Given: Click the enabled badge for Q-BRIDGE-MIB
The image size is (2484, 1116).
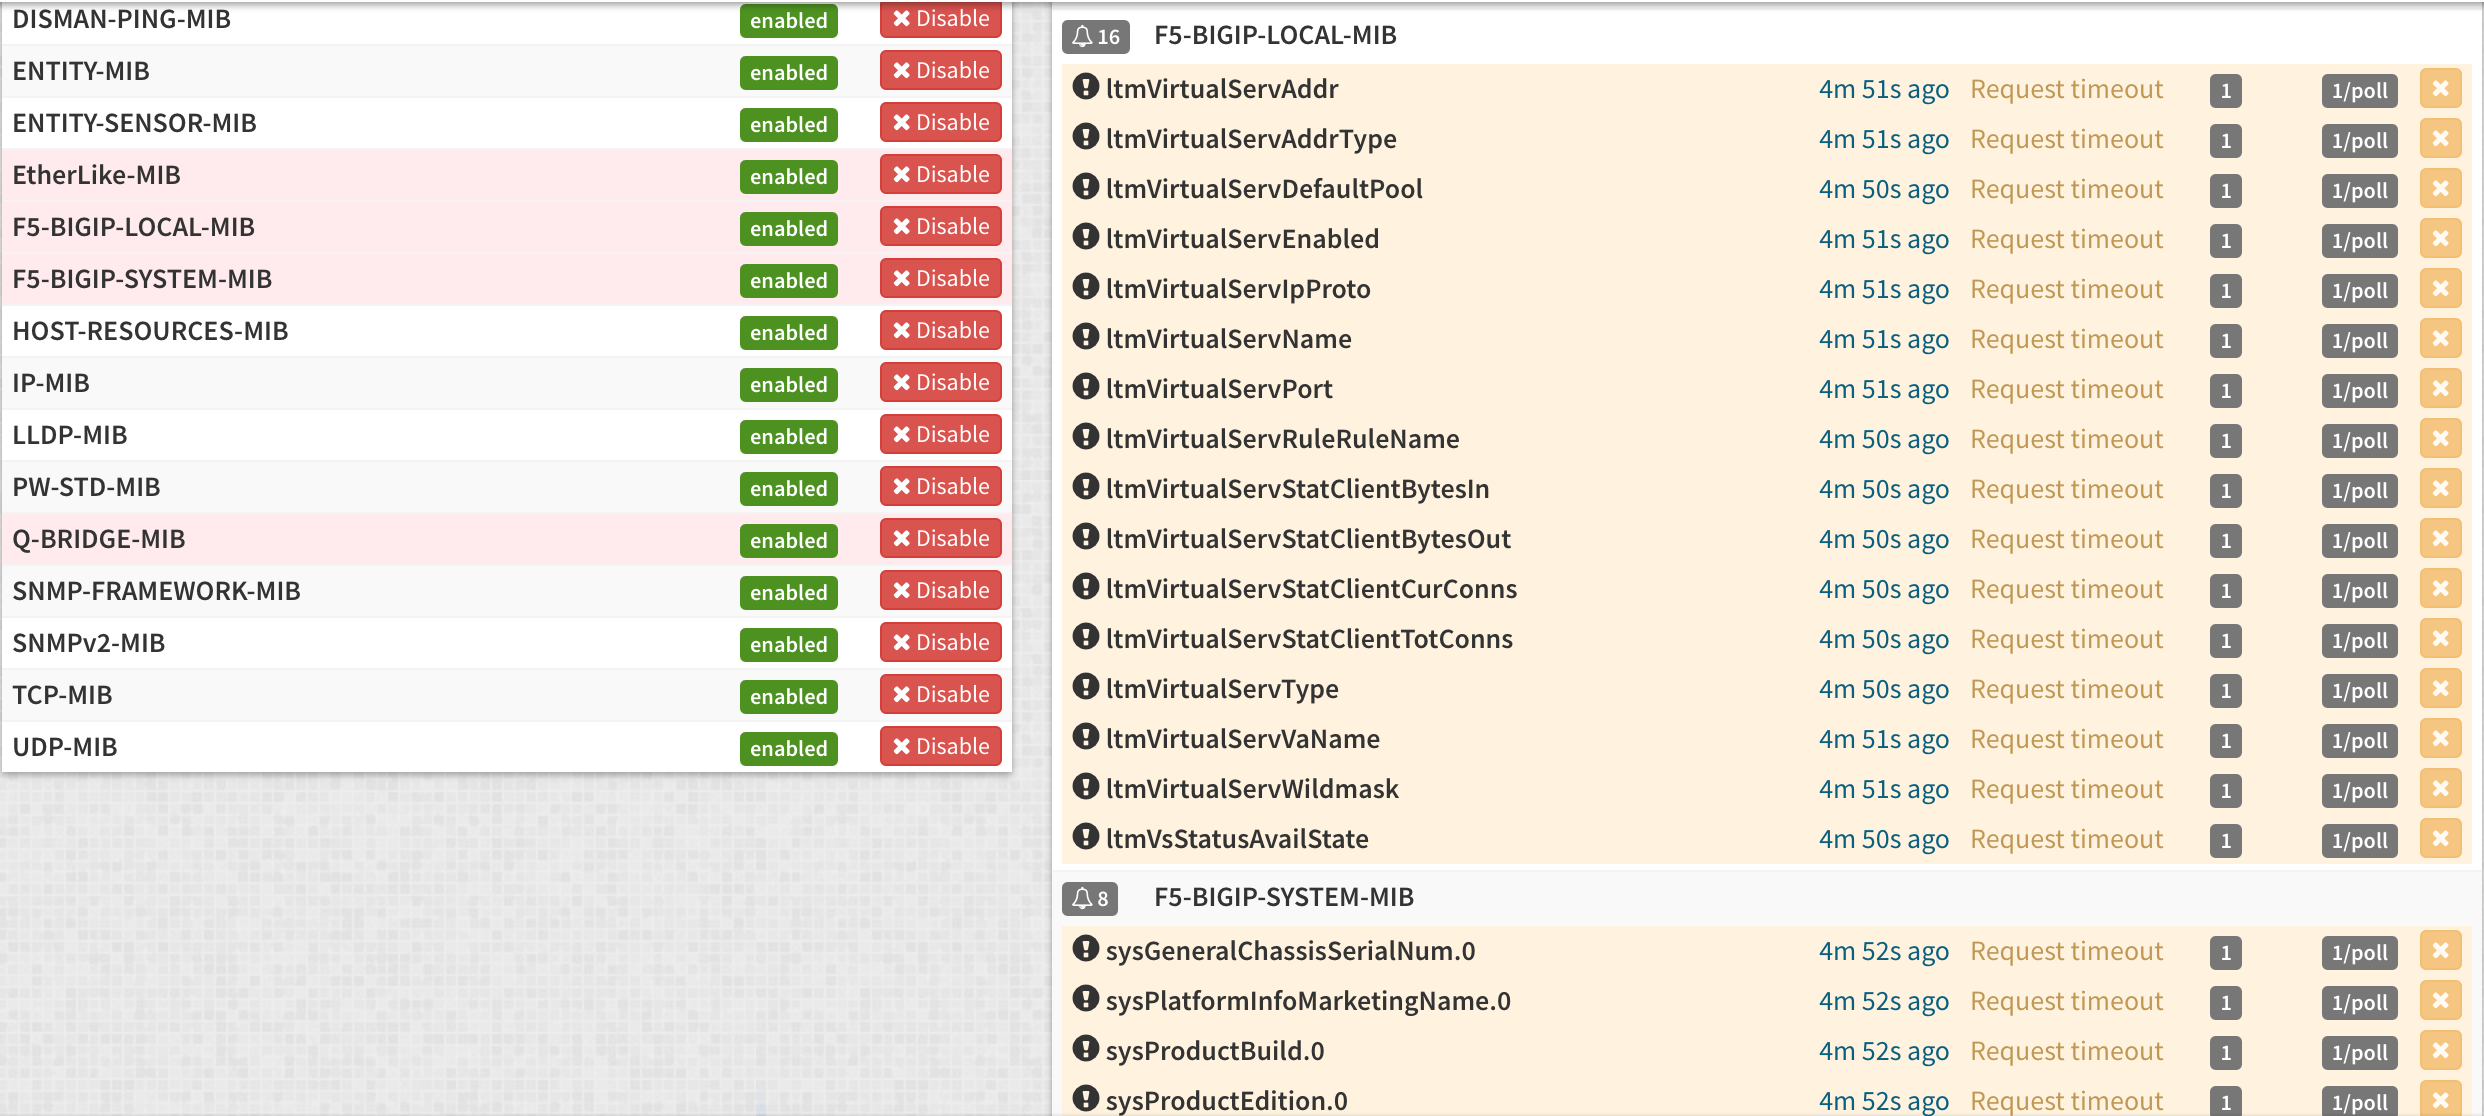Looking at the screenshot, I should (789, 541).
